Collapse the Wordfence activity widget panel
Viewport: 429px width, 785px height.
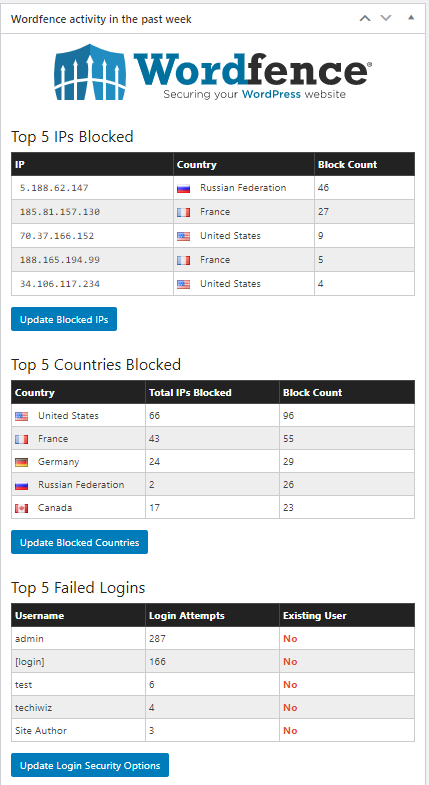(411, 18)
